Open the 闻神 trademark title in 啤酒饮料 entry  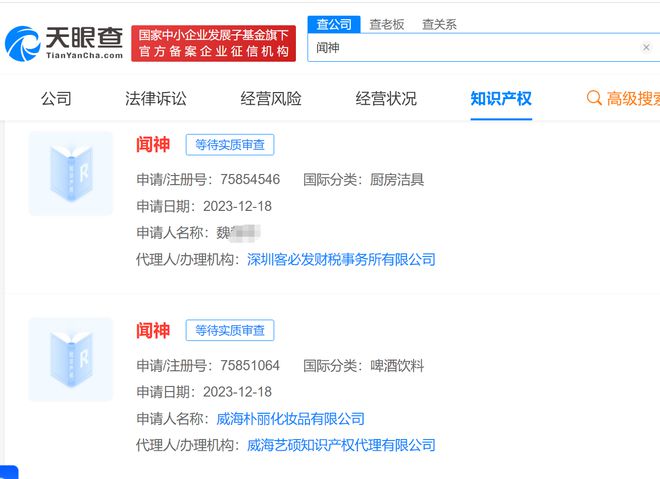[153, 330]
